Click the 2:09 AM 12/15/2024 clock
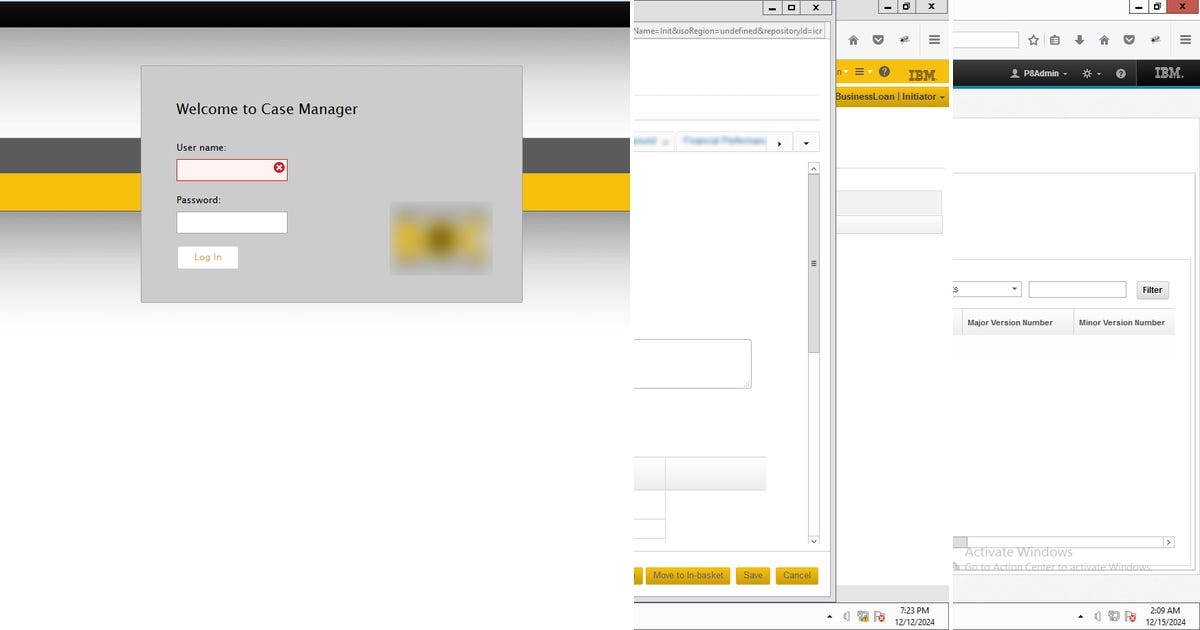 [1165, 616]
